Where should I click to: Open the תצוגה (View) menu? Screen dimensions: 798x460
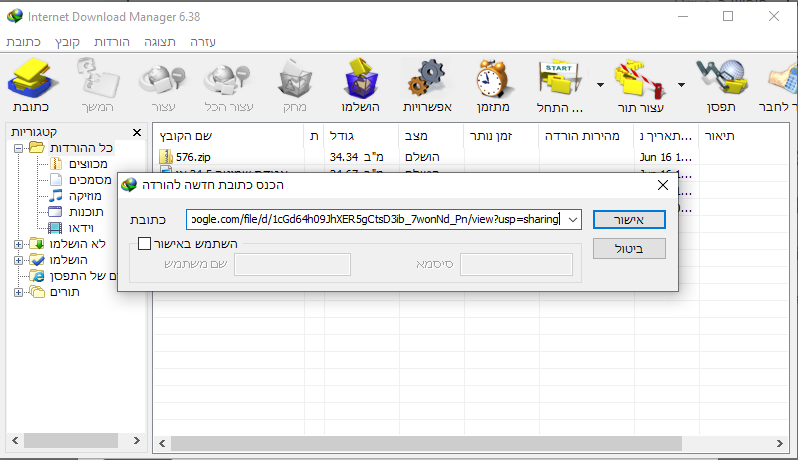160,42
